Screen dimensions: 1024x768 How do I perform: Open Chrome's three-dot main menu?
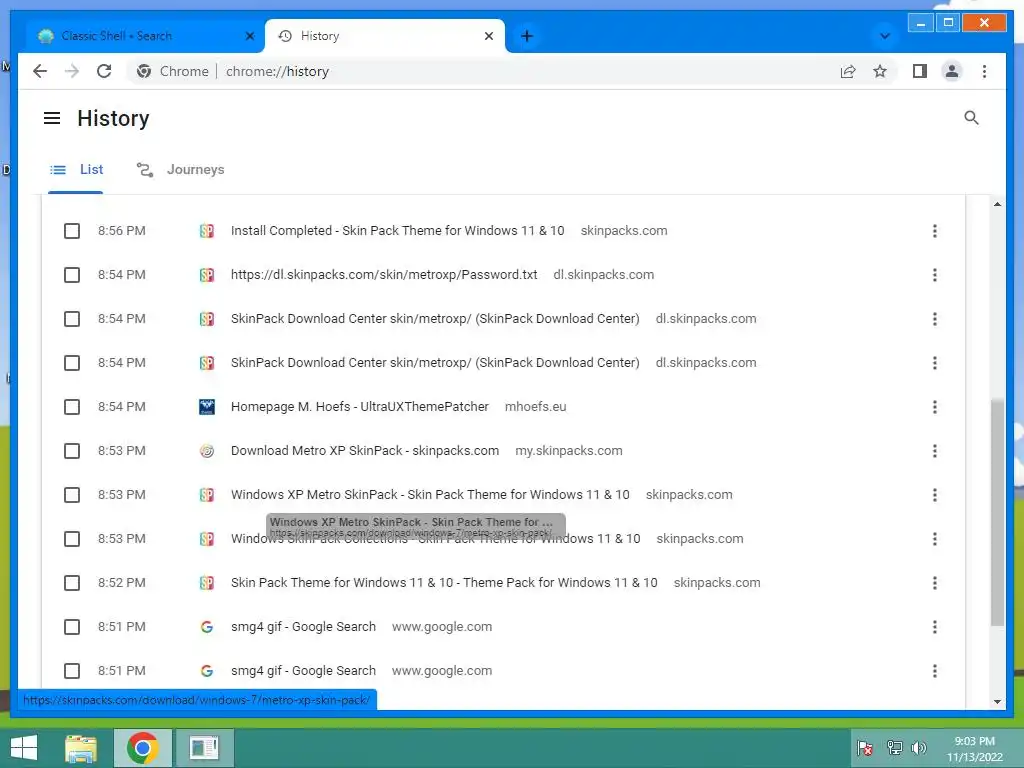point(984,71)
